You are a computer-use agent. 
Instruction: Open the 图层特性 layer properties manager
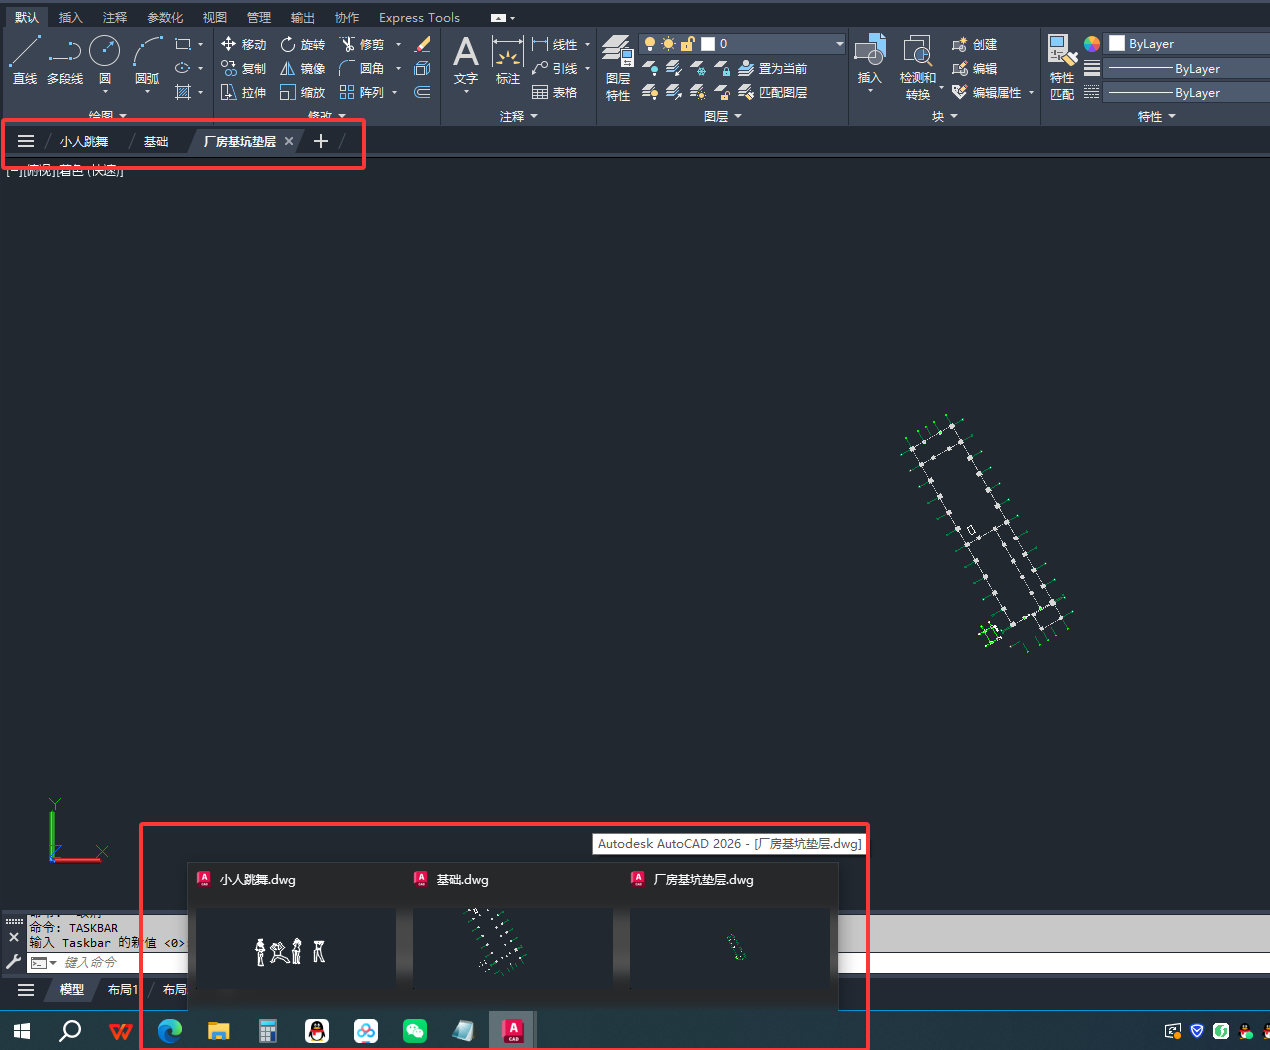[x=618, y=68]
